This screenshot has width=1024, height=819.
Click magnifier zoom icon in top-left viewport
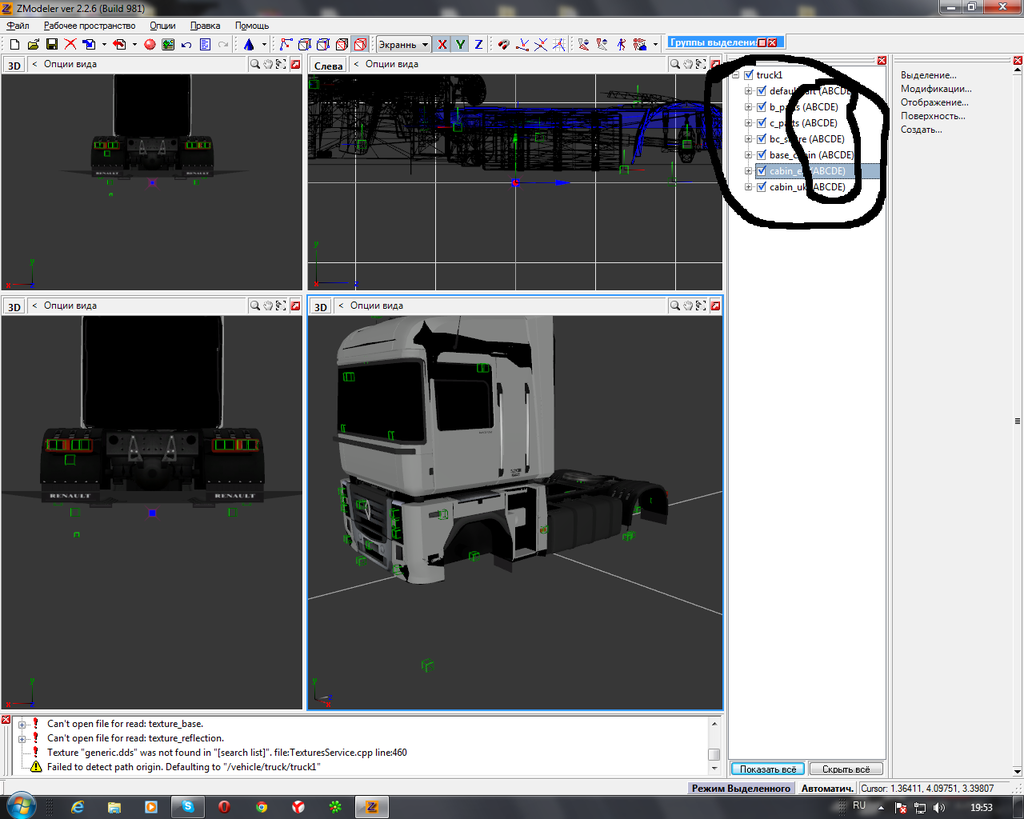[x=256, y=64]
